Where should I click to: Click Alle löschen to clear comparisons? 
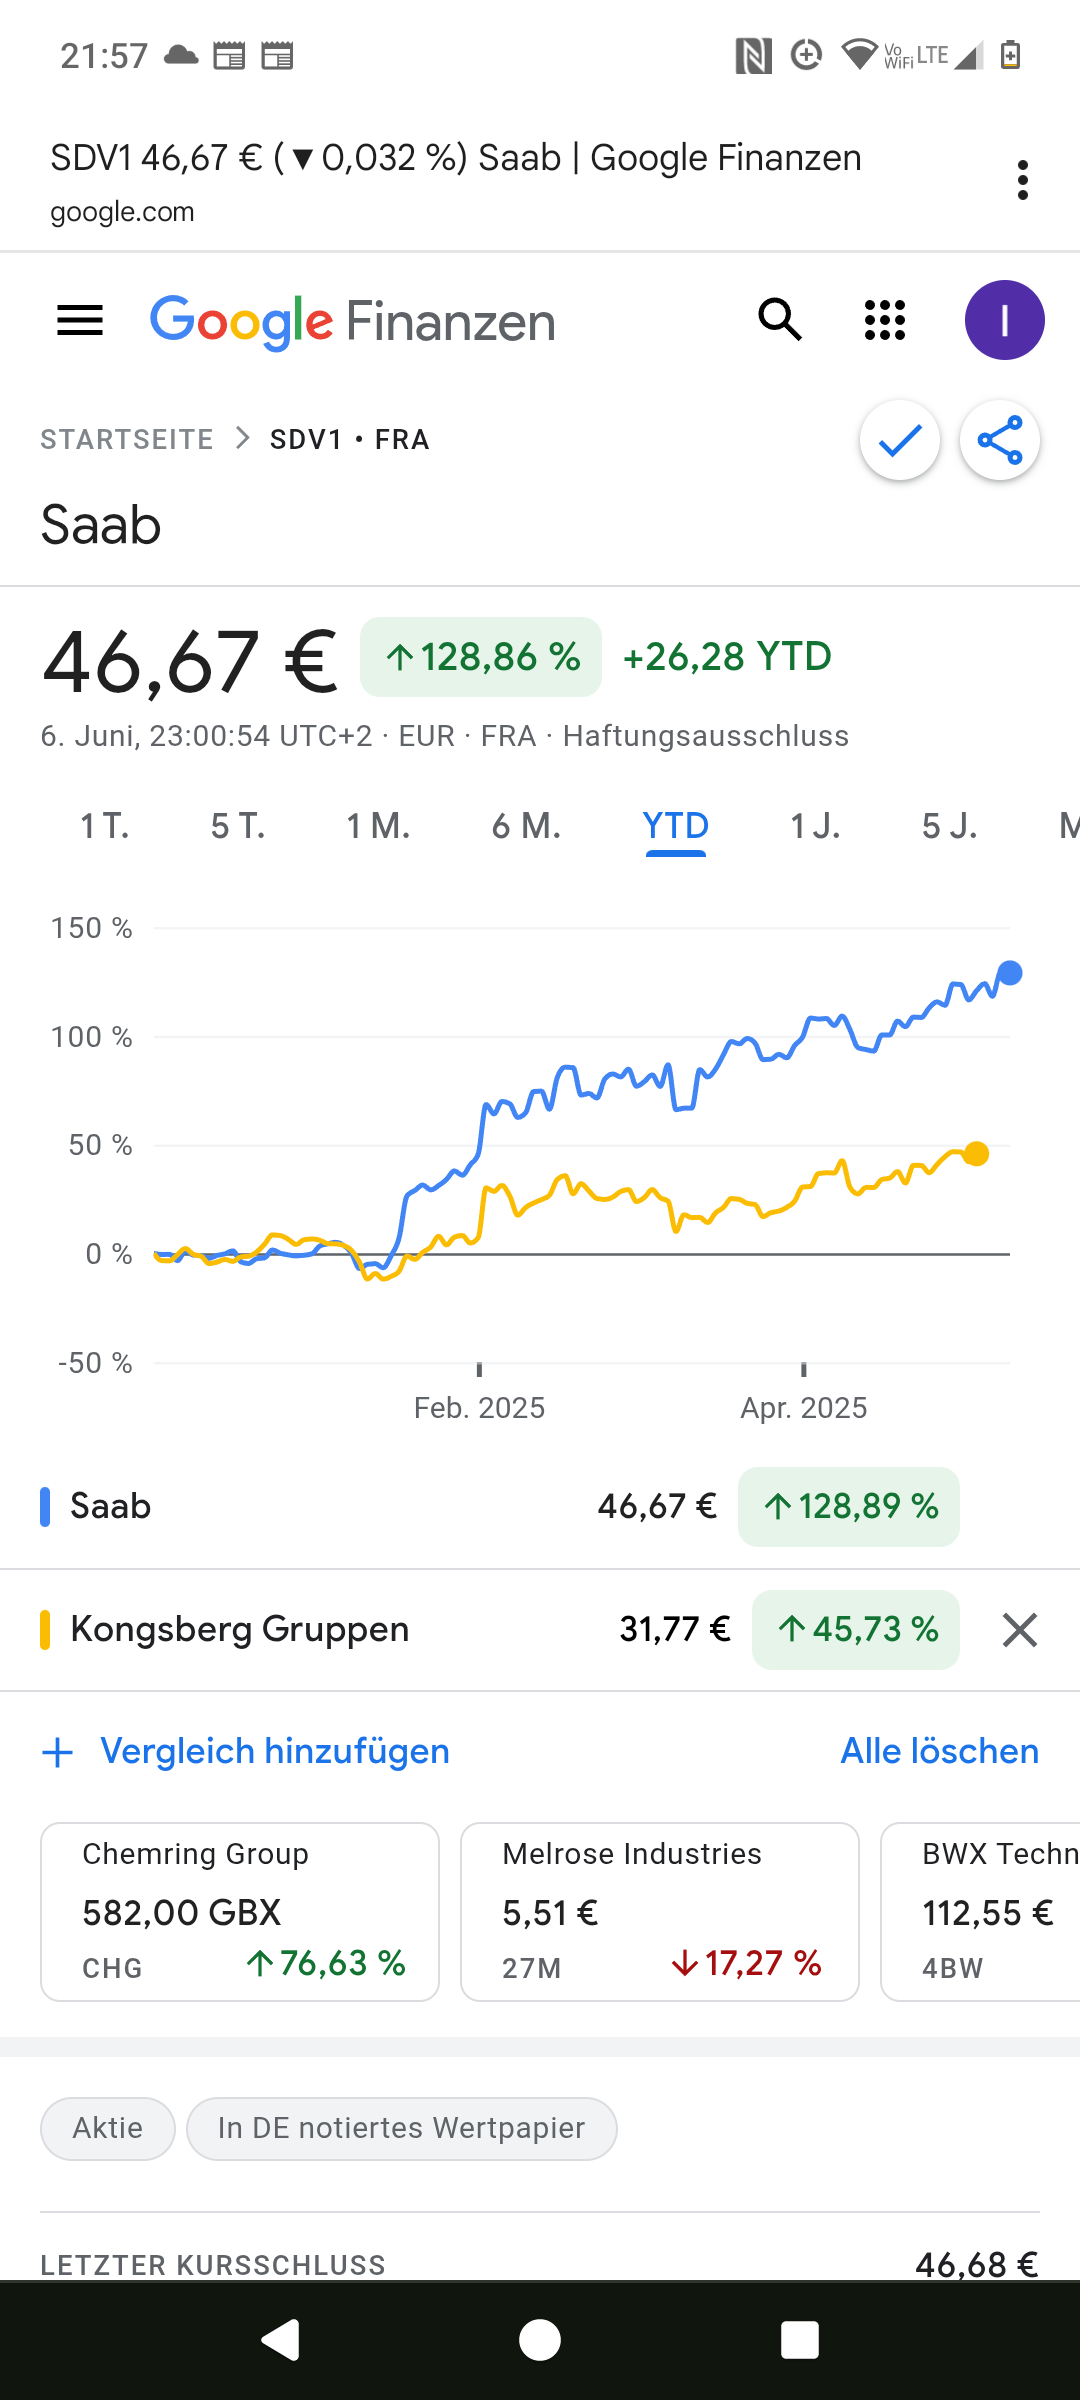pyautogui.click(x=940, y=1752)
